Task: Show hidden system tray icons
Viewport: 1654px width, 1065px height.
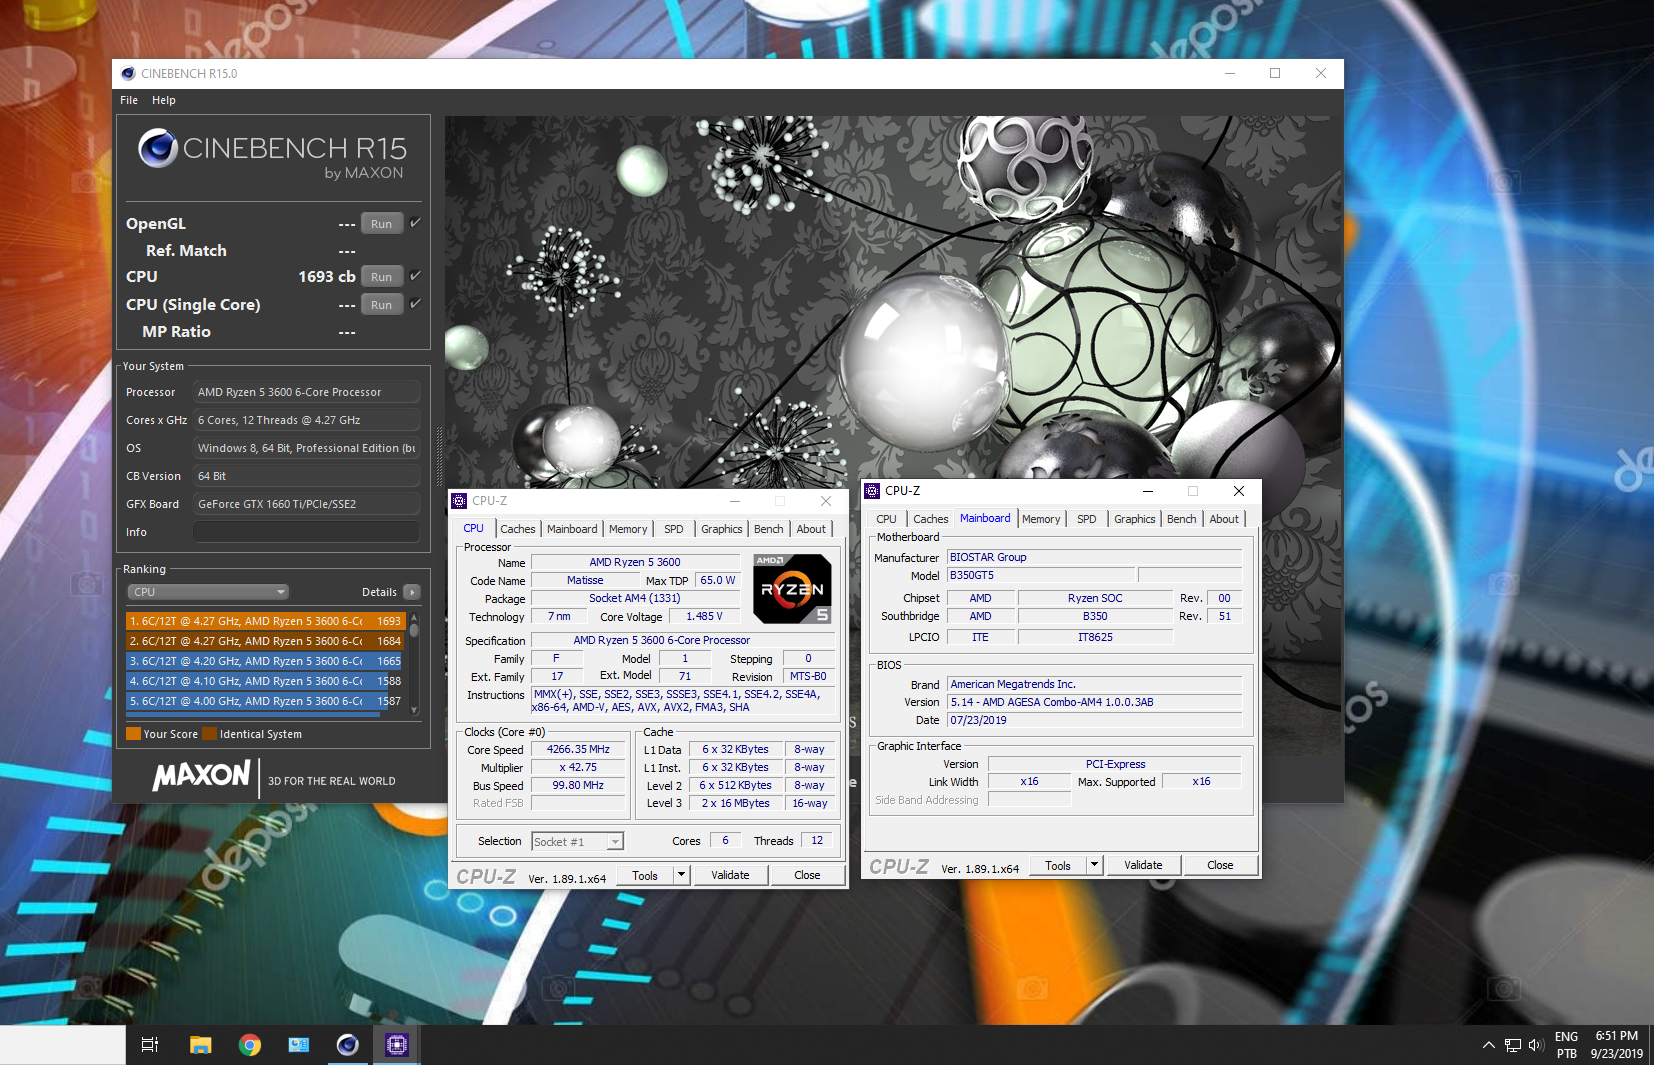Action: pyautogui.click(x=1488, y=1045)
